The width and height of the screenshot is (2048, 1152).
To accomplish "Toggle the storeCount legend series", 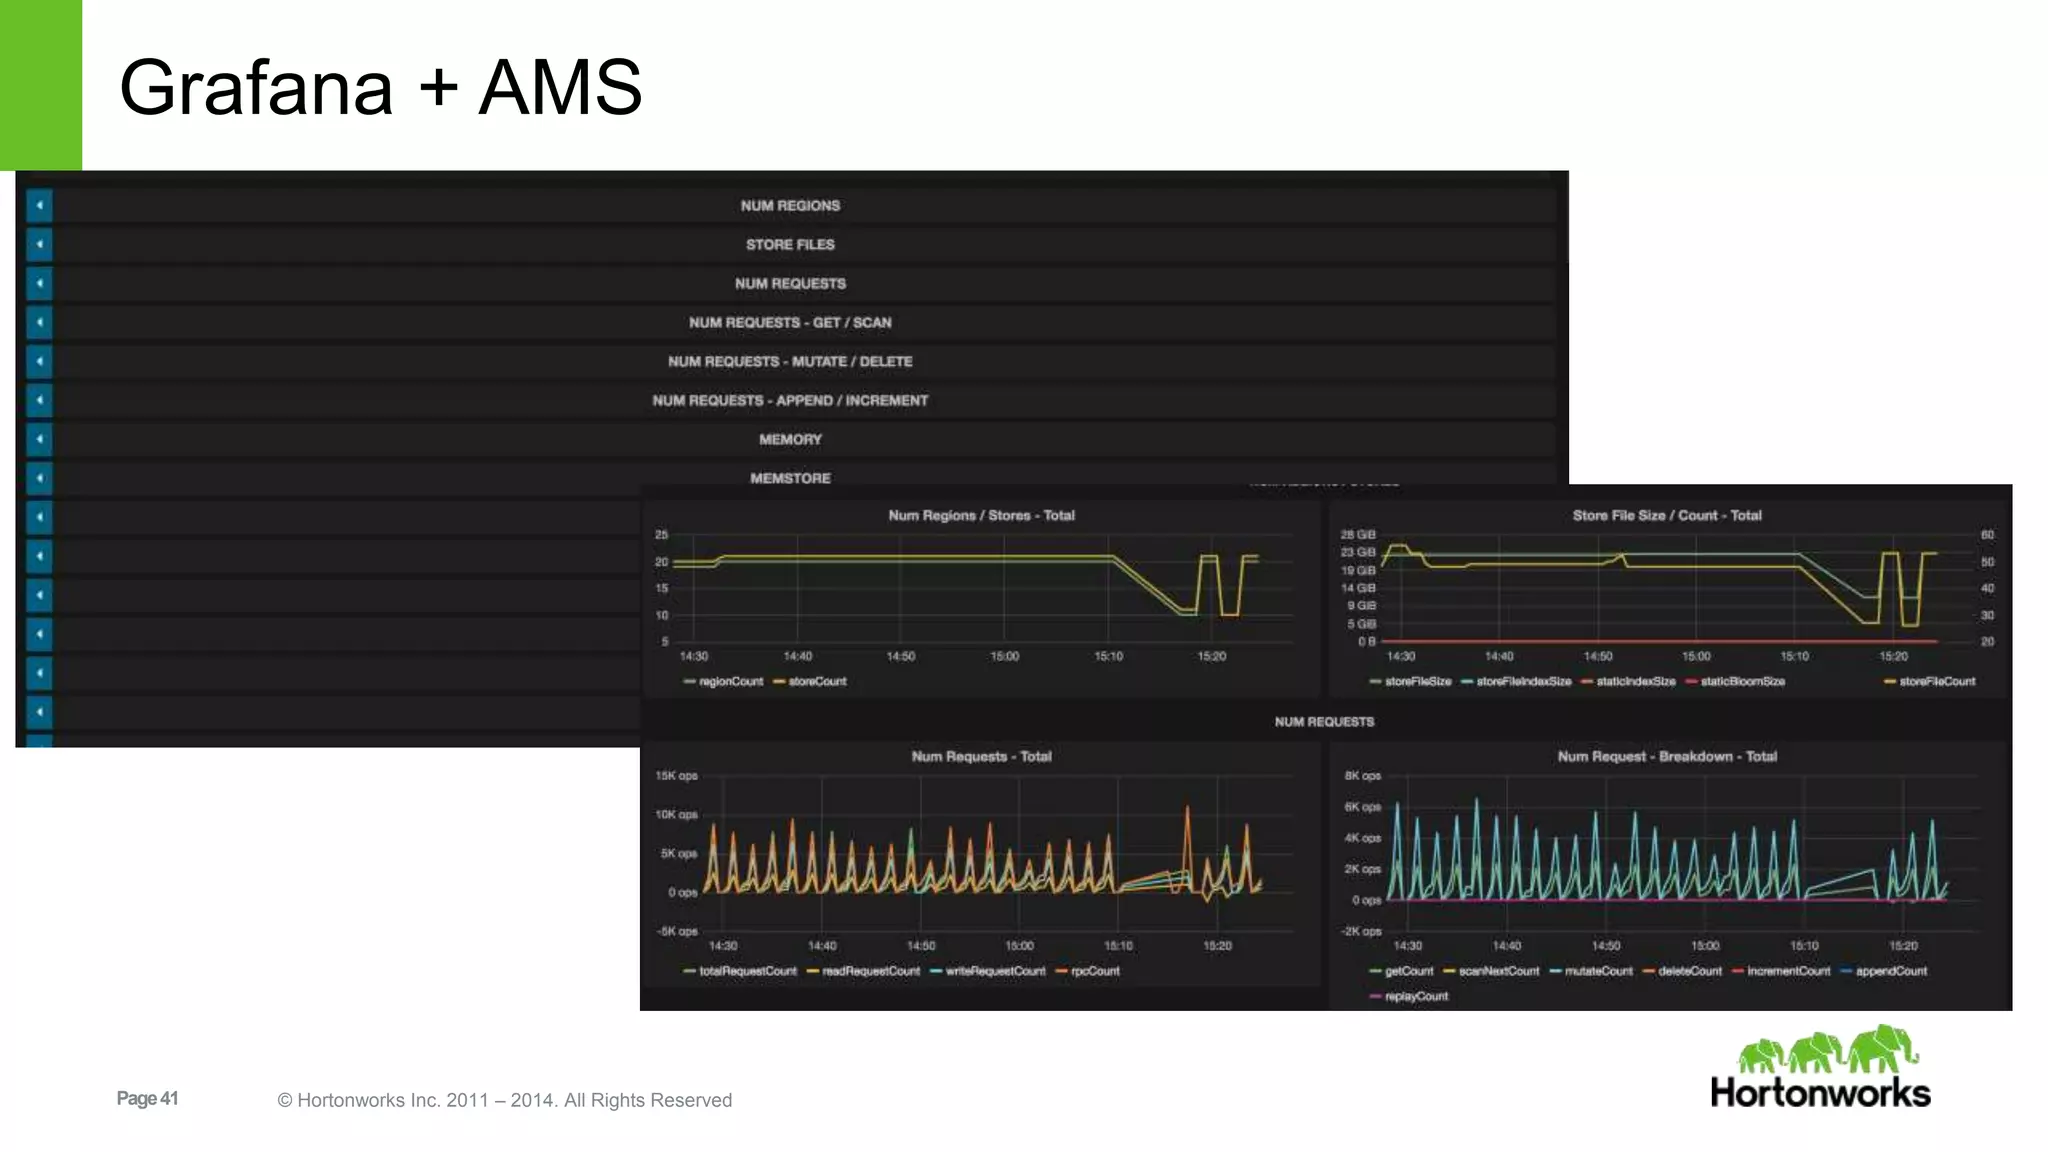I will (810, 681).
